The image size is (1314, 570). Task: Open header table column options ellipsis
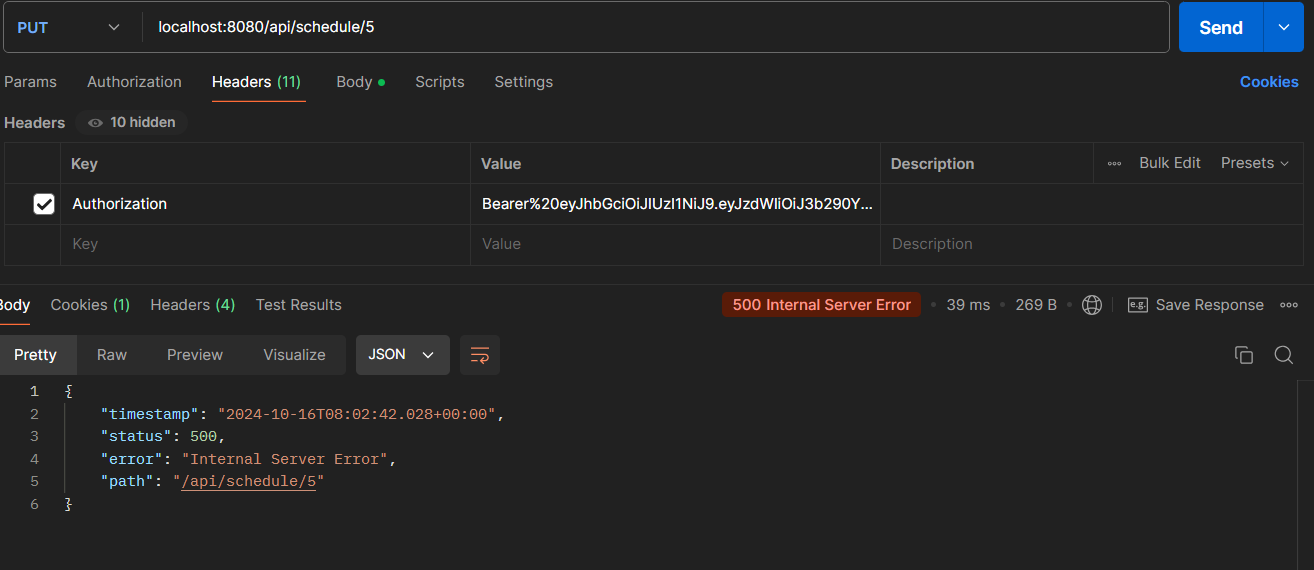click(1114, 163)
